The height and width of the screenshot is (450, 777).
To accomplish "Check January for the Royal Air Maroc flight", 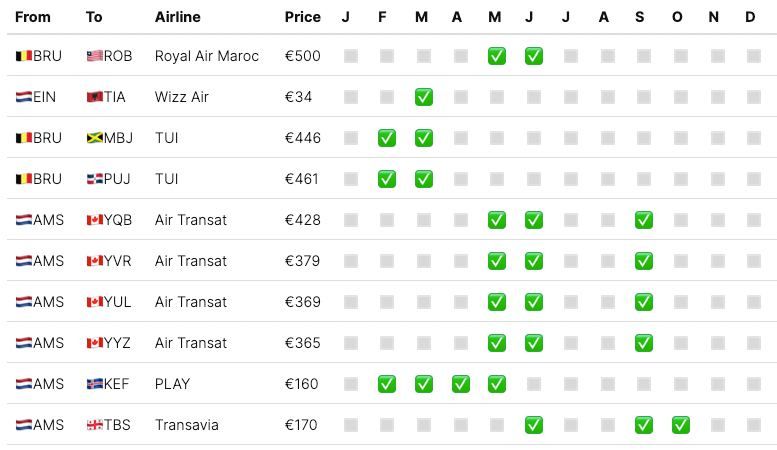I will pos(350,56).
